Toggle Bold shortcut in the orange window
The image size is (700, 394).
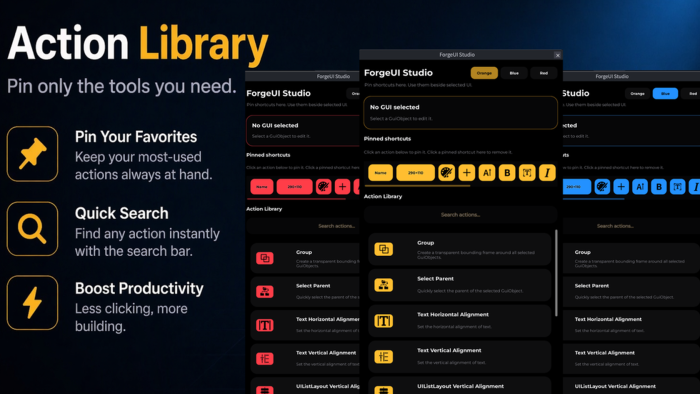pos(507,173)
